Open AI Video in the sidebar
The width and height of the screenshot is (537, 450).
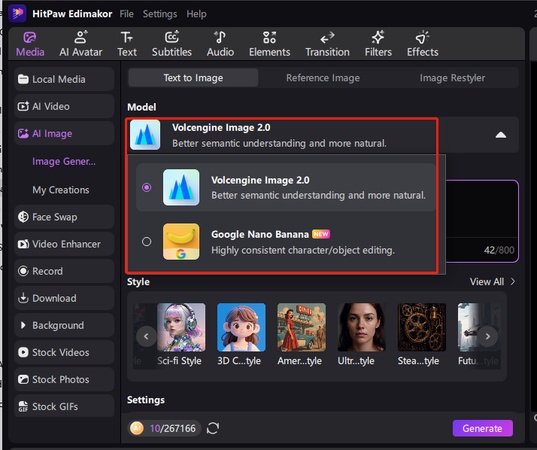click(64, 106)
